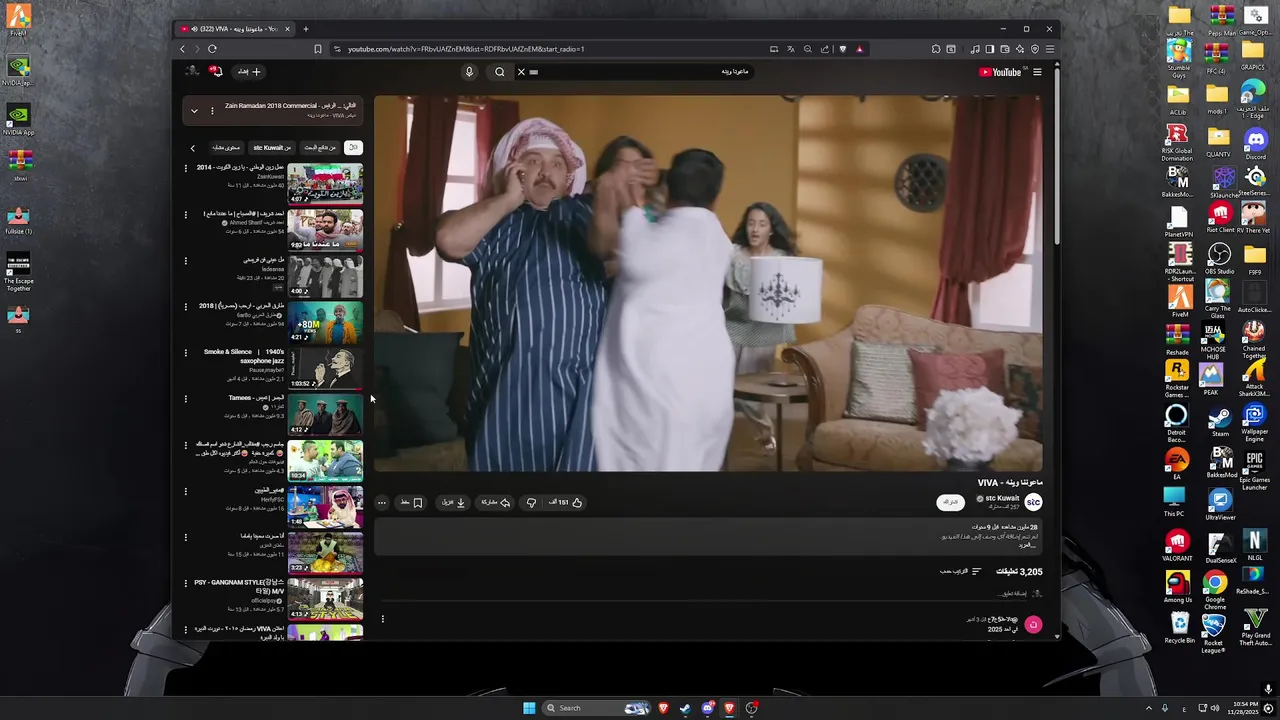Screen dimensions: 1280x720
Task: Open the Google Chrome desktop shortcut
Action: pos(1214,590)
